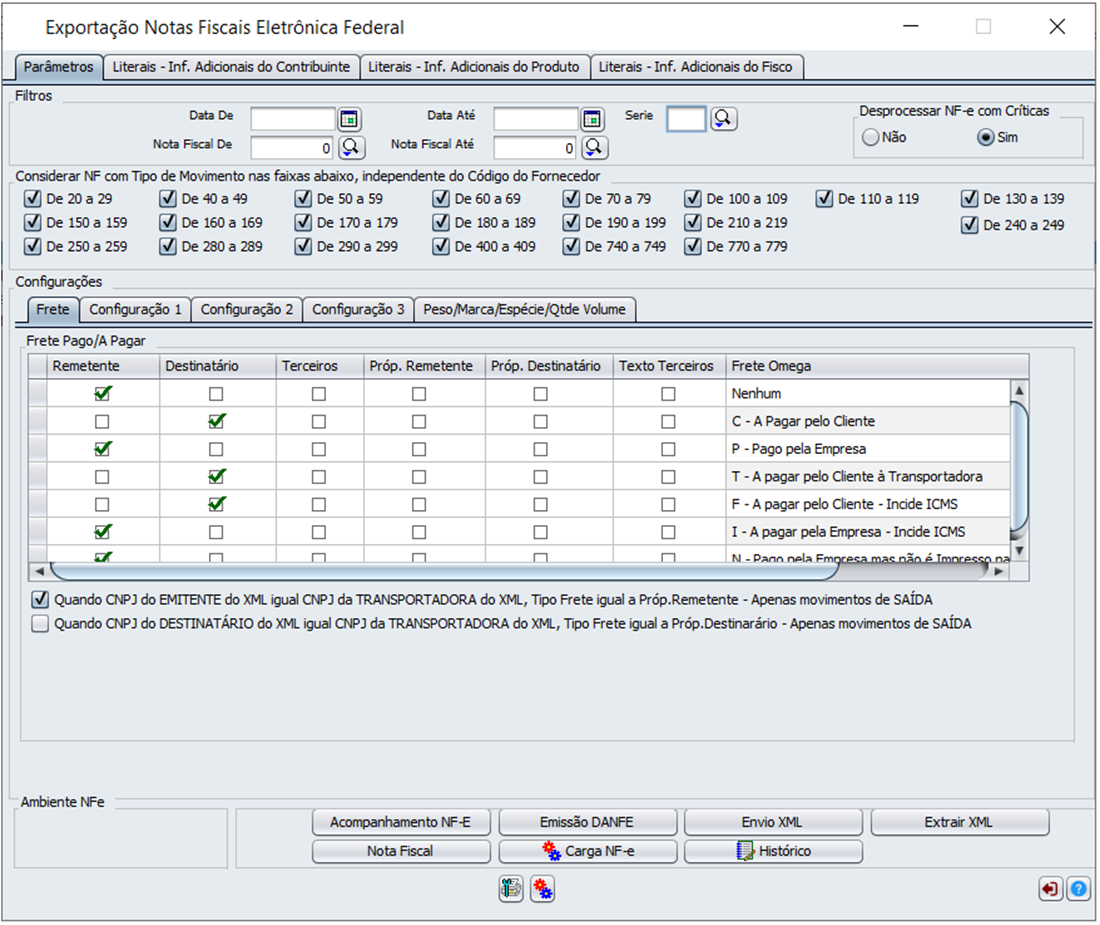The image size is (1100, 925).
Task: Click the red gears icon at bottom
Action: coord(542,889)
